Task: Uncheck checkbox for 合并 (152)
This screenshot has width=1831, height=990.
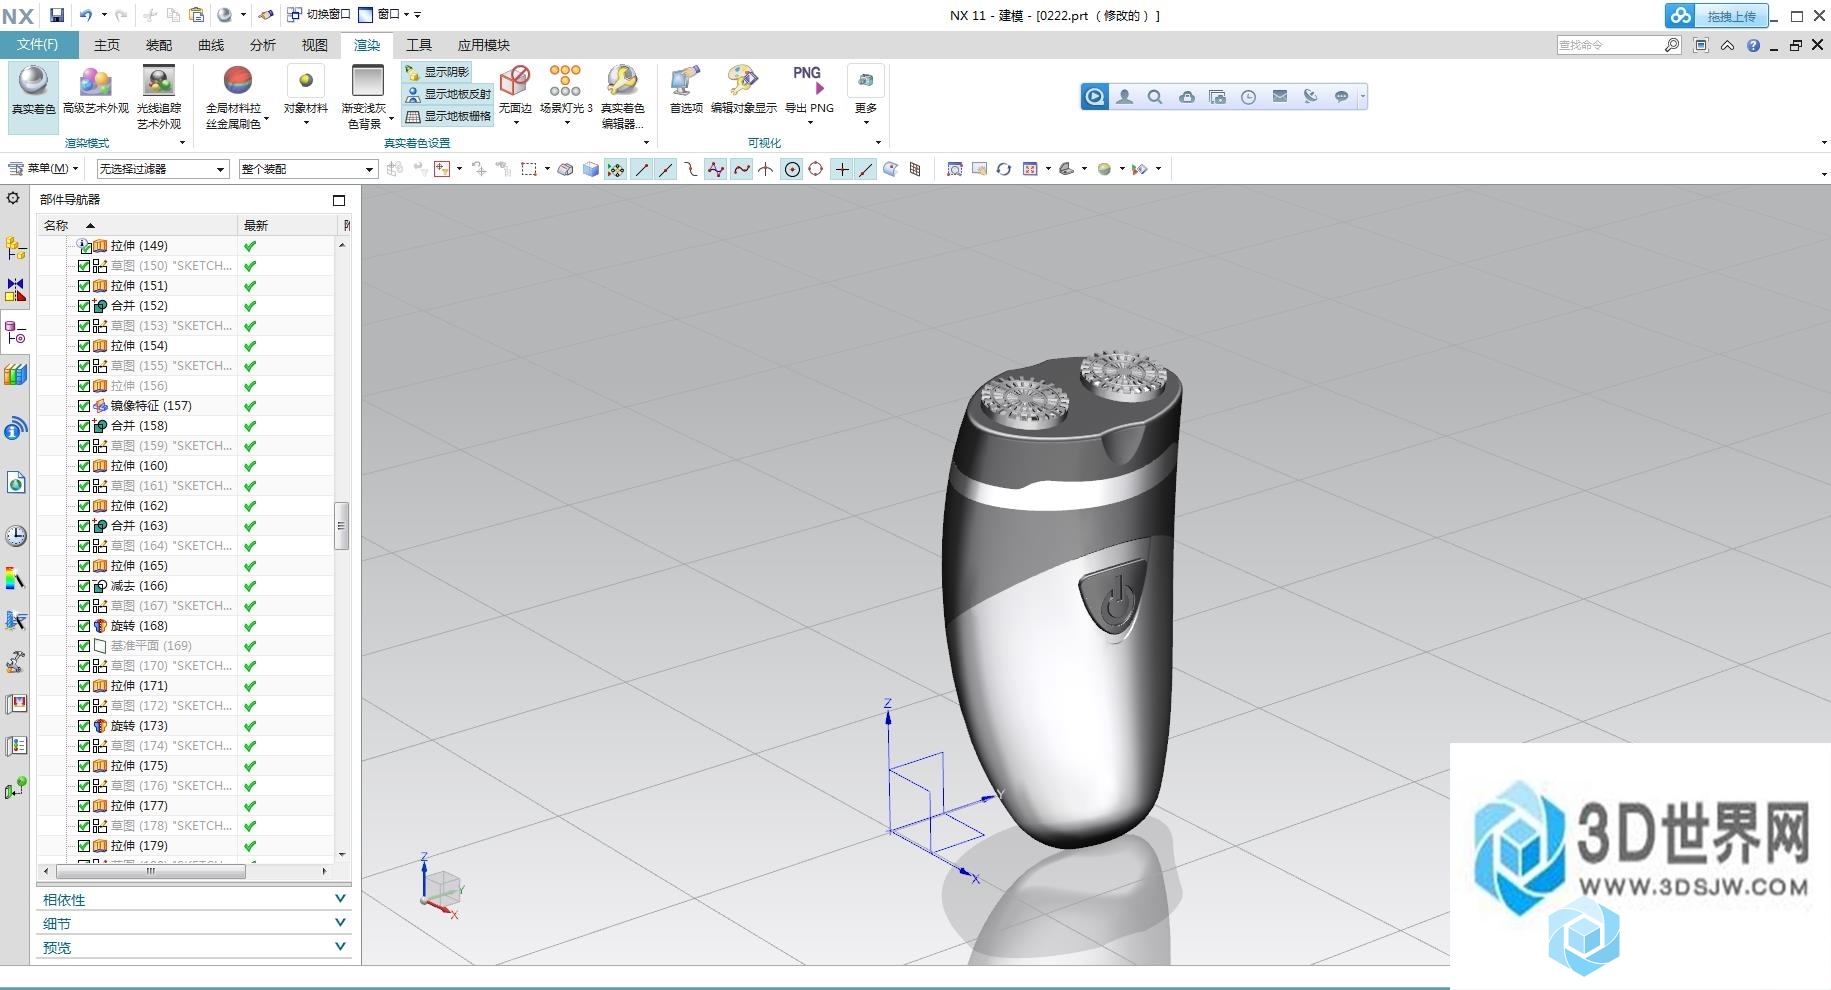Action: [84, 306]
